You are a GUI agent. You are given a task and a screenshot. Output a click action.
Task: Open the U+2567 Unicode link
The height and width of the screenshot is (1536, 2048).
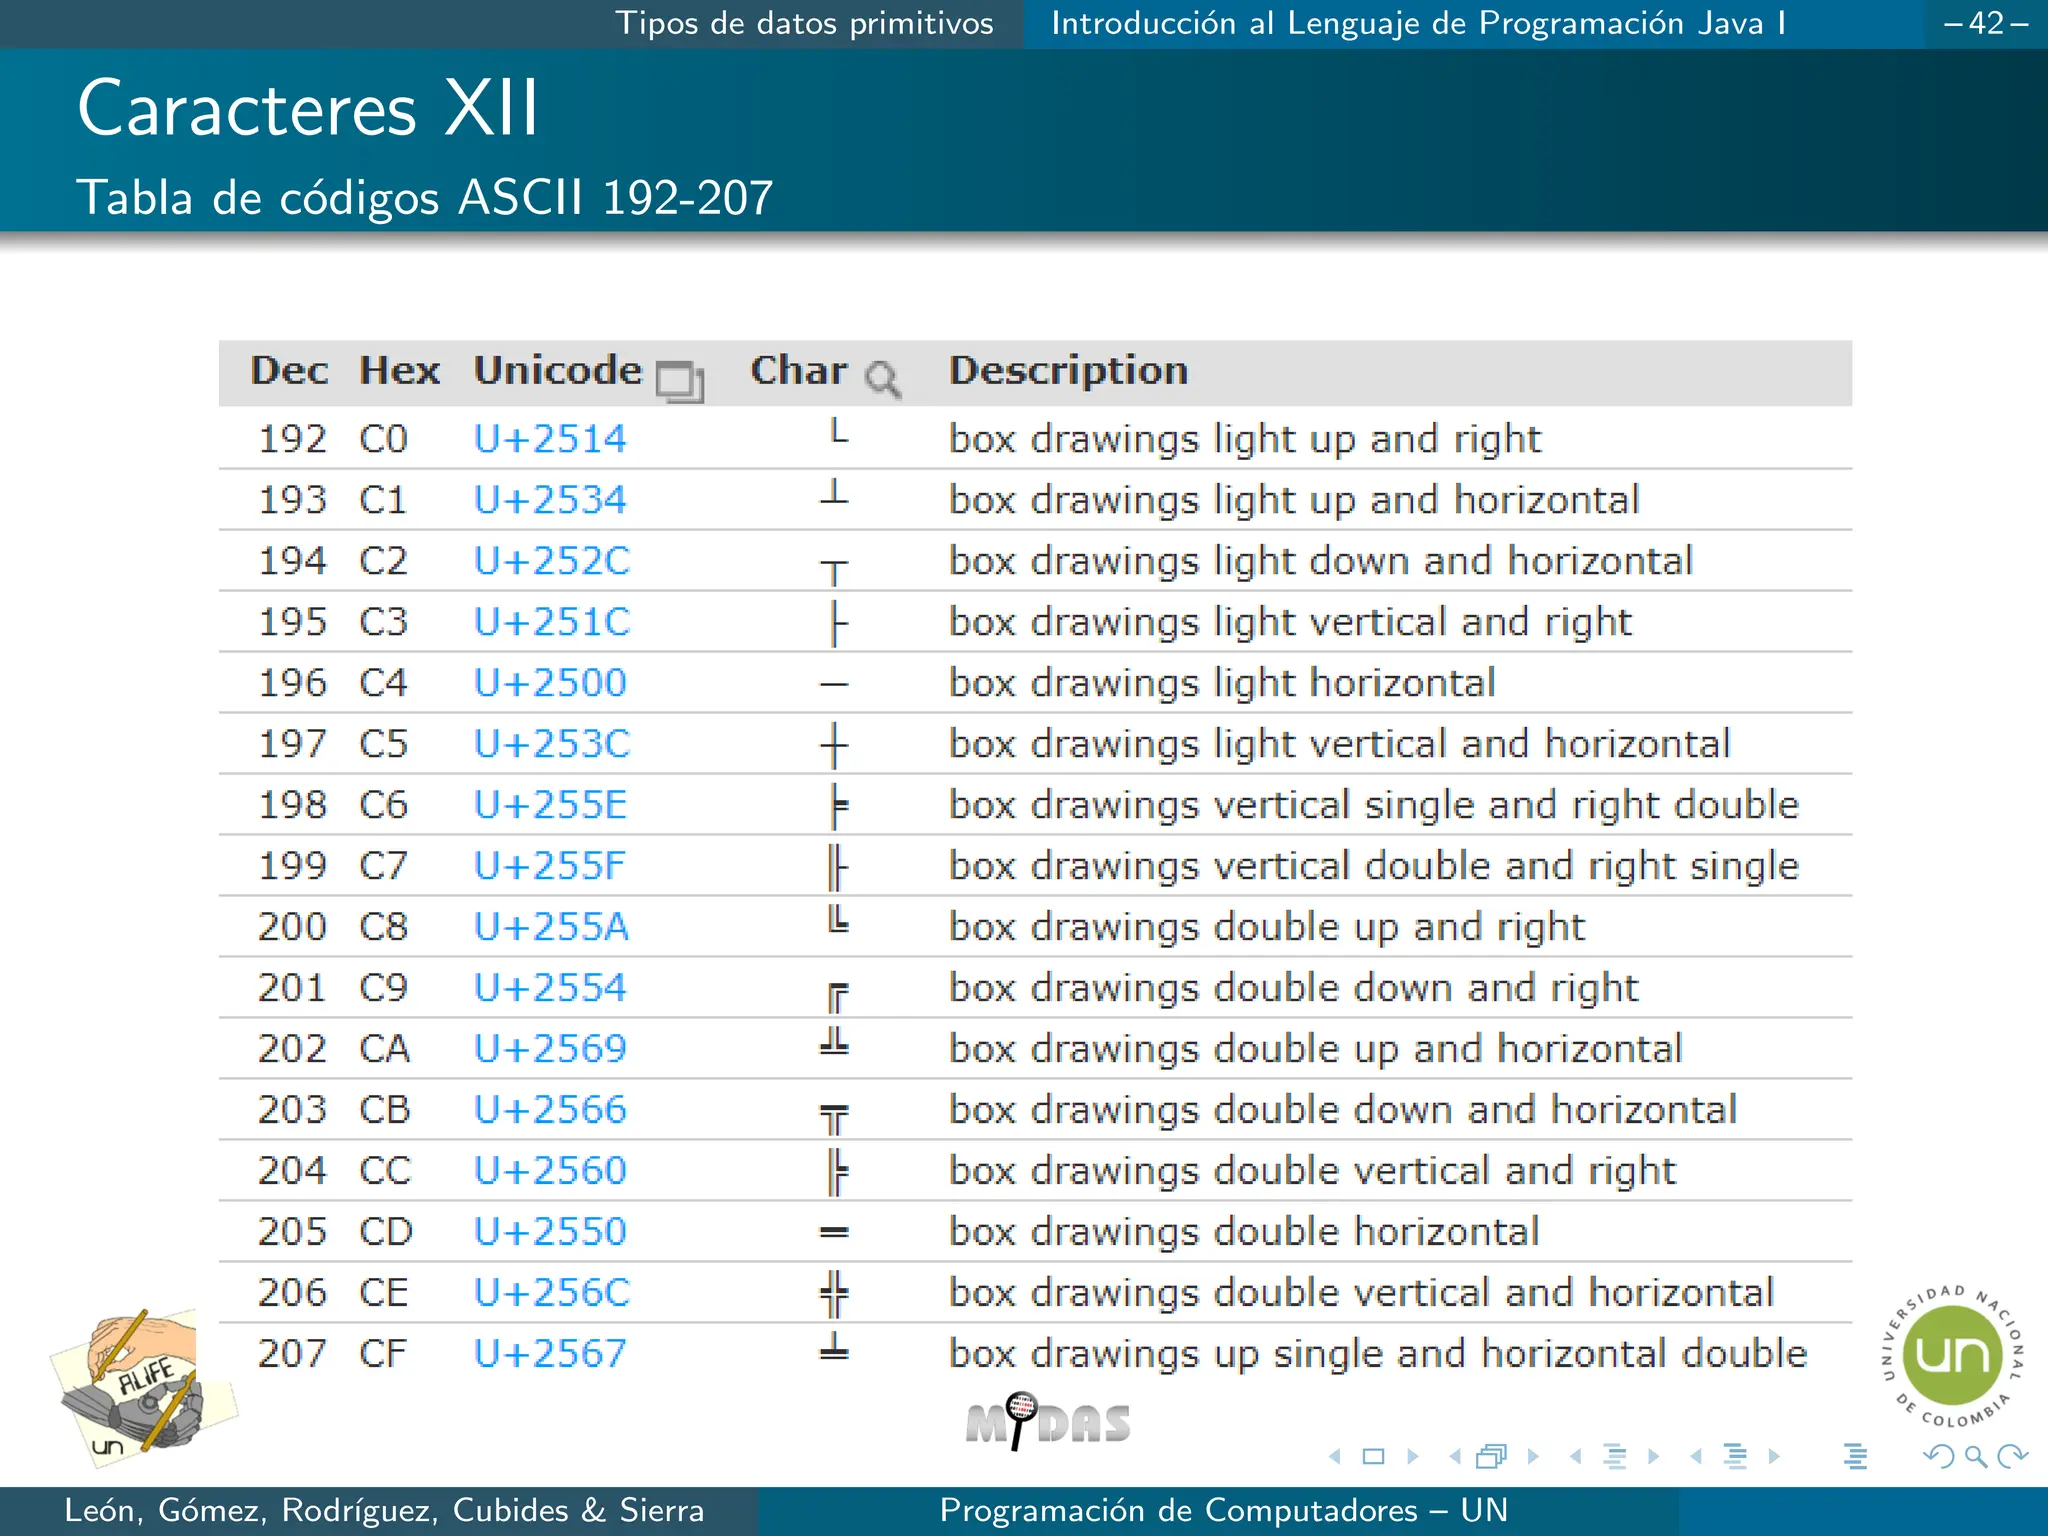[550, 1354]
